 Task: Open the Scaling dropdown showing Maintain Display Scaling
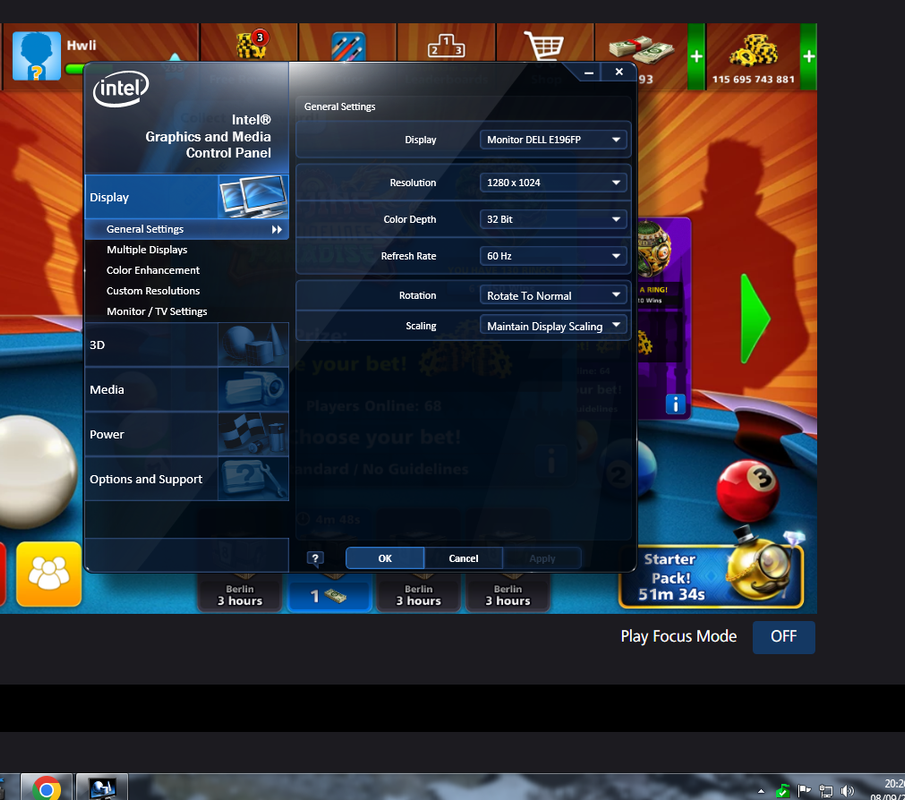[x=553, y=326]
